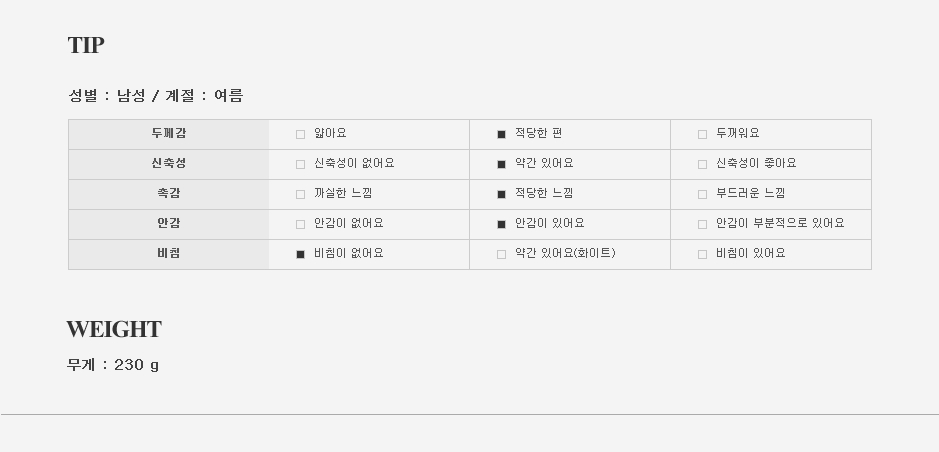Enable the 부드러운 느낌 checkbox

(702, 194)
